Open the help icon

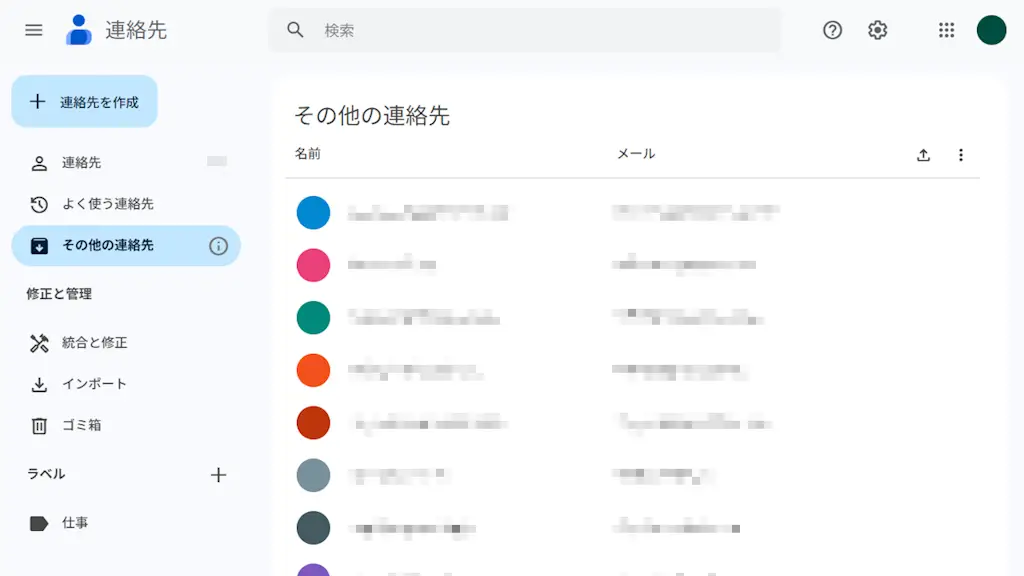(x=832, y=30)
